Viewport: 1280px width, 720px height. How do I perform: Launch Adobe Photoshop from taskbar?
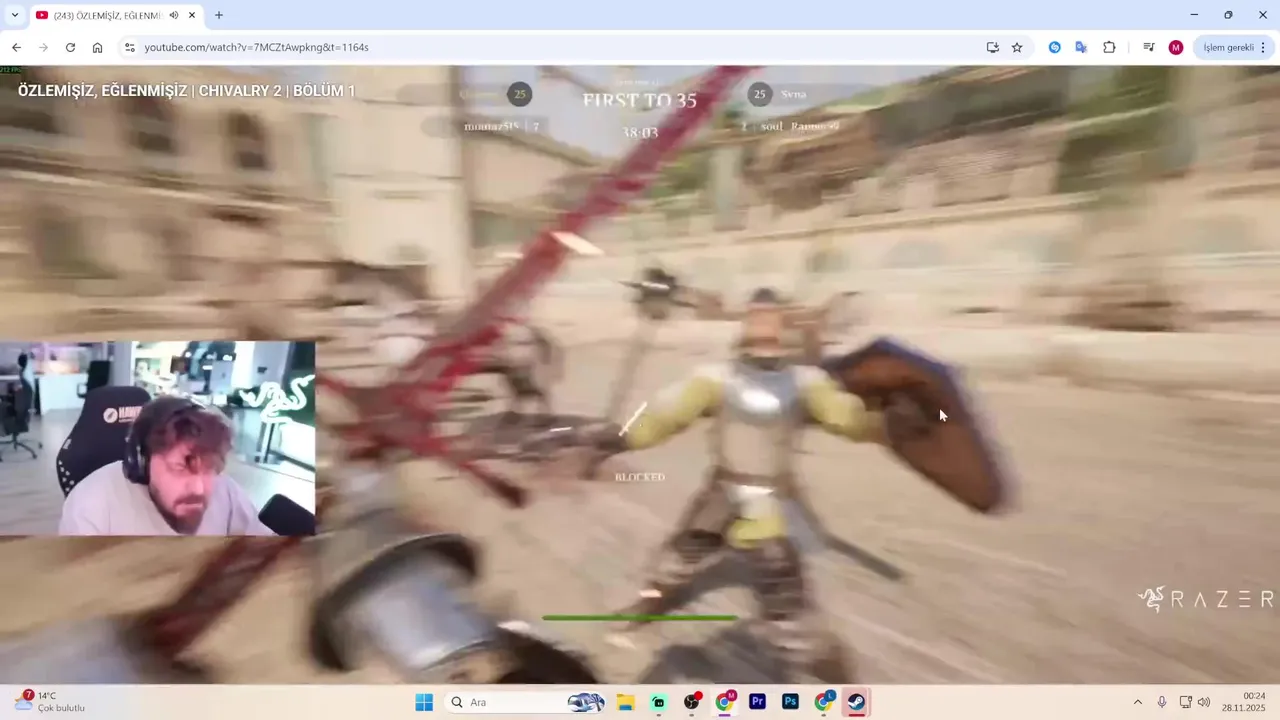[790, 702]
